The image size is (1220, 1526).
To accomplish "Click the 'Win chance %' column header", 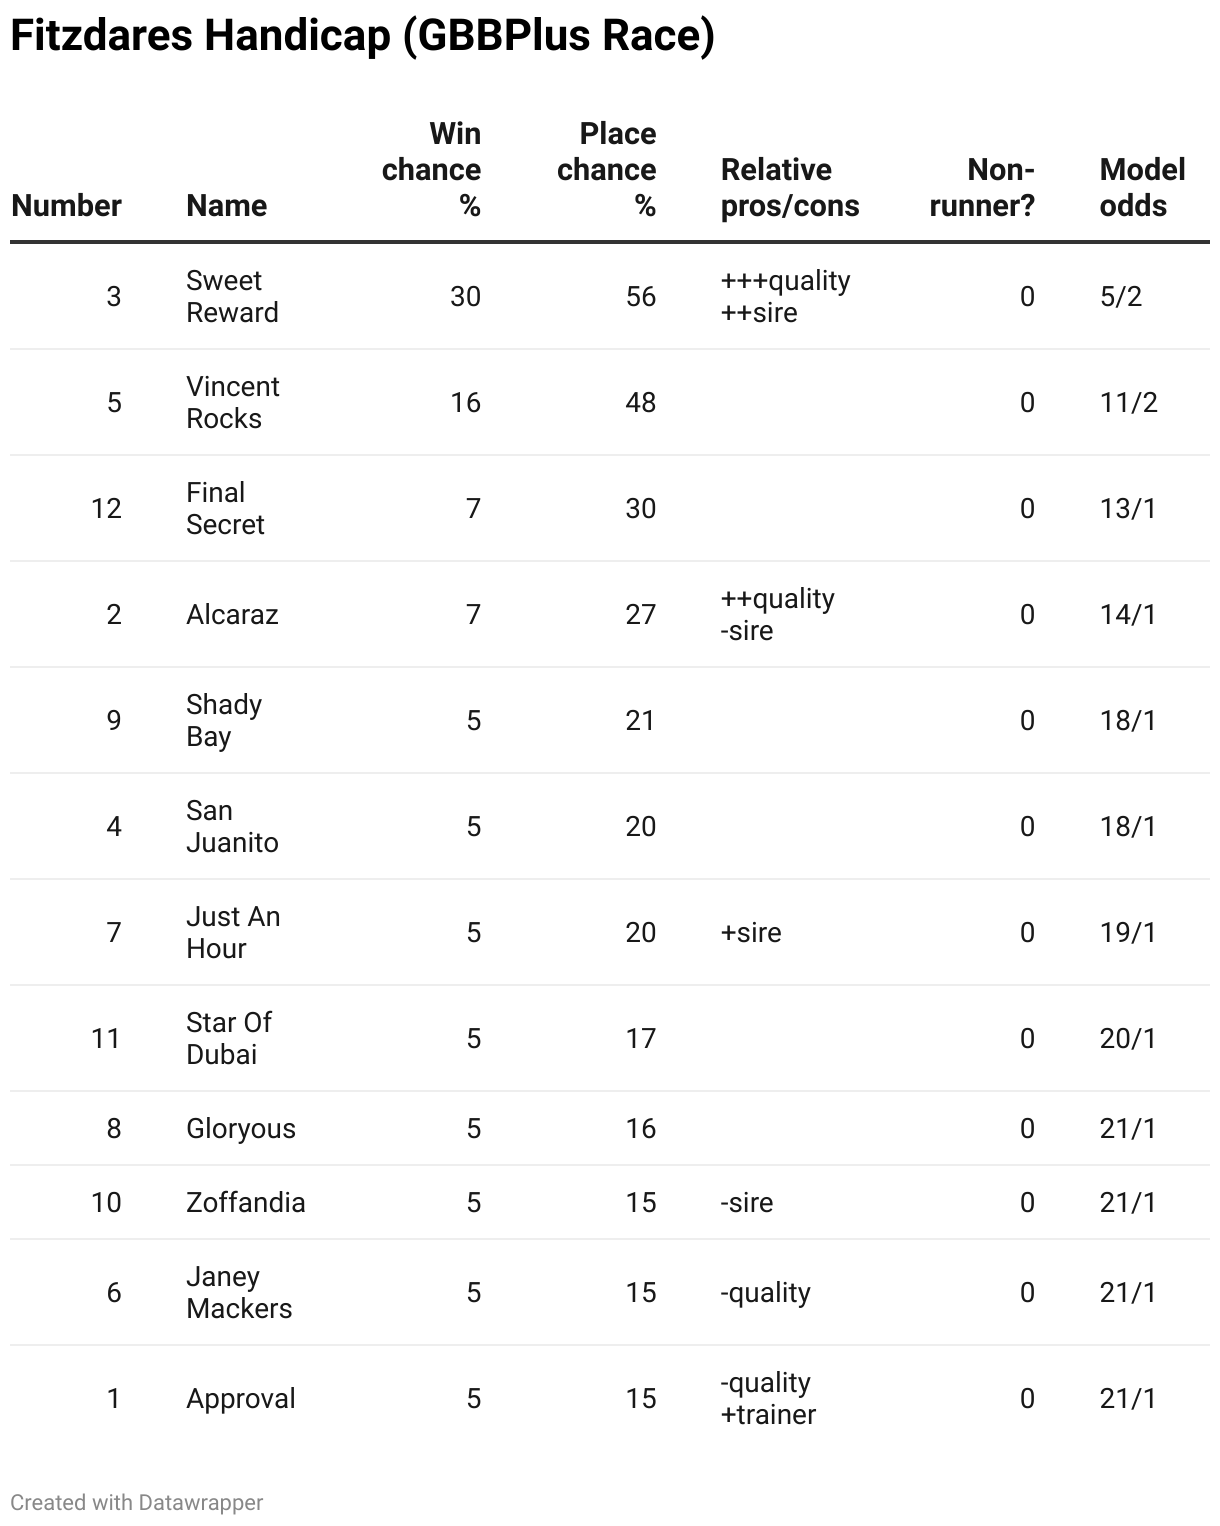I will click(x=431, y=169).
